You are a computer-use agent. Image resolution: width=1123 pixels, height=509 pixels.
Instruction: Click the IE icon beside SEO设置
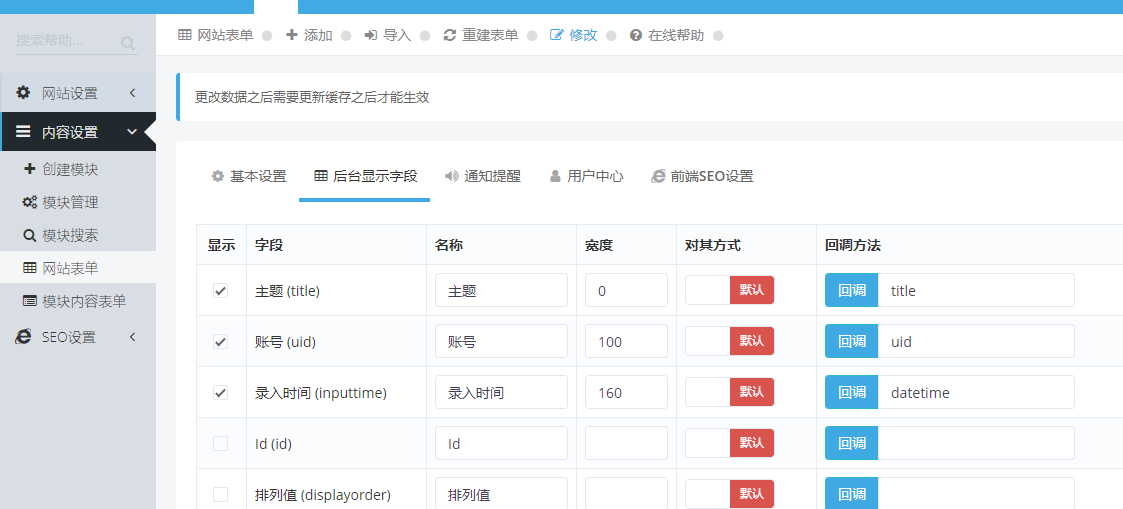click(x=24, y=337)
